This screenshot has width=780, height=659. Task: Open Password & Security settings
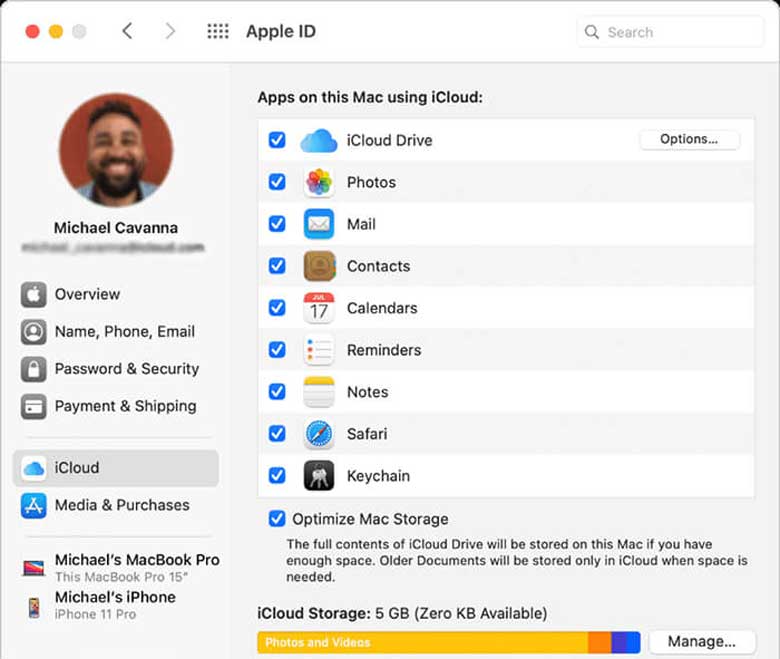coord(115,369)
